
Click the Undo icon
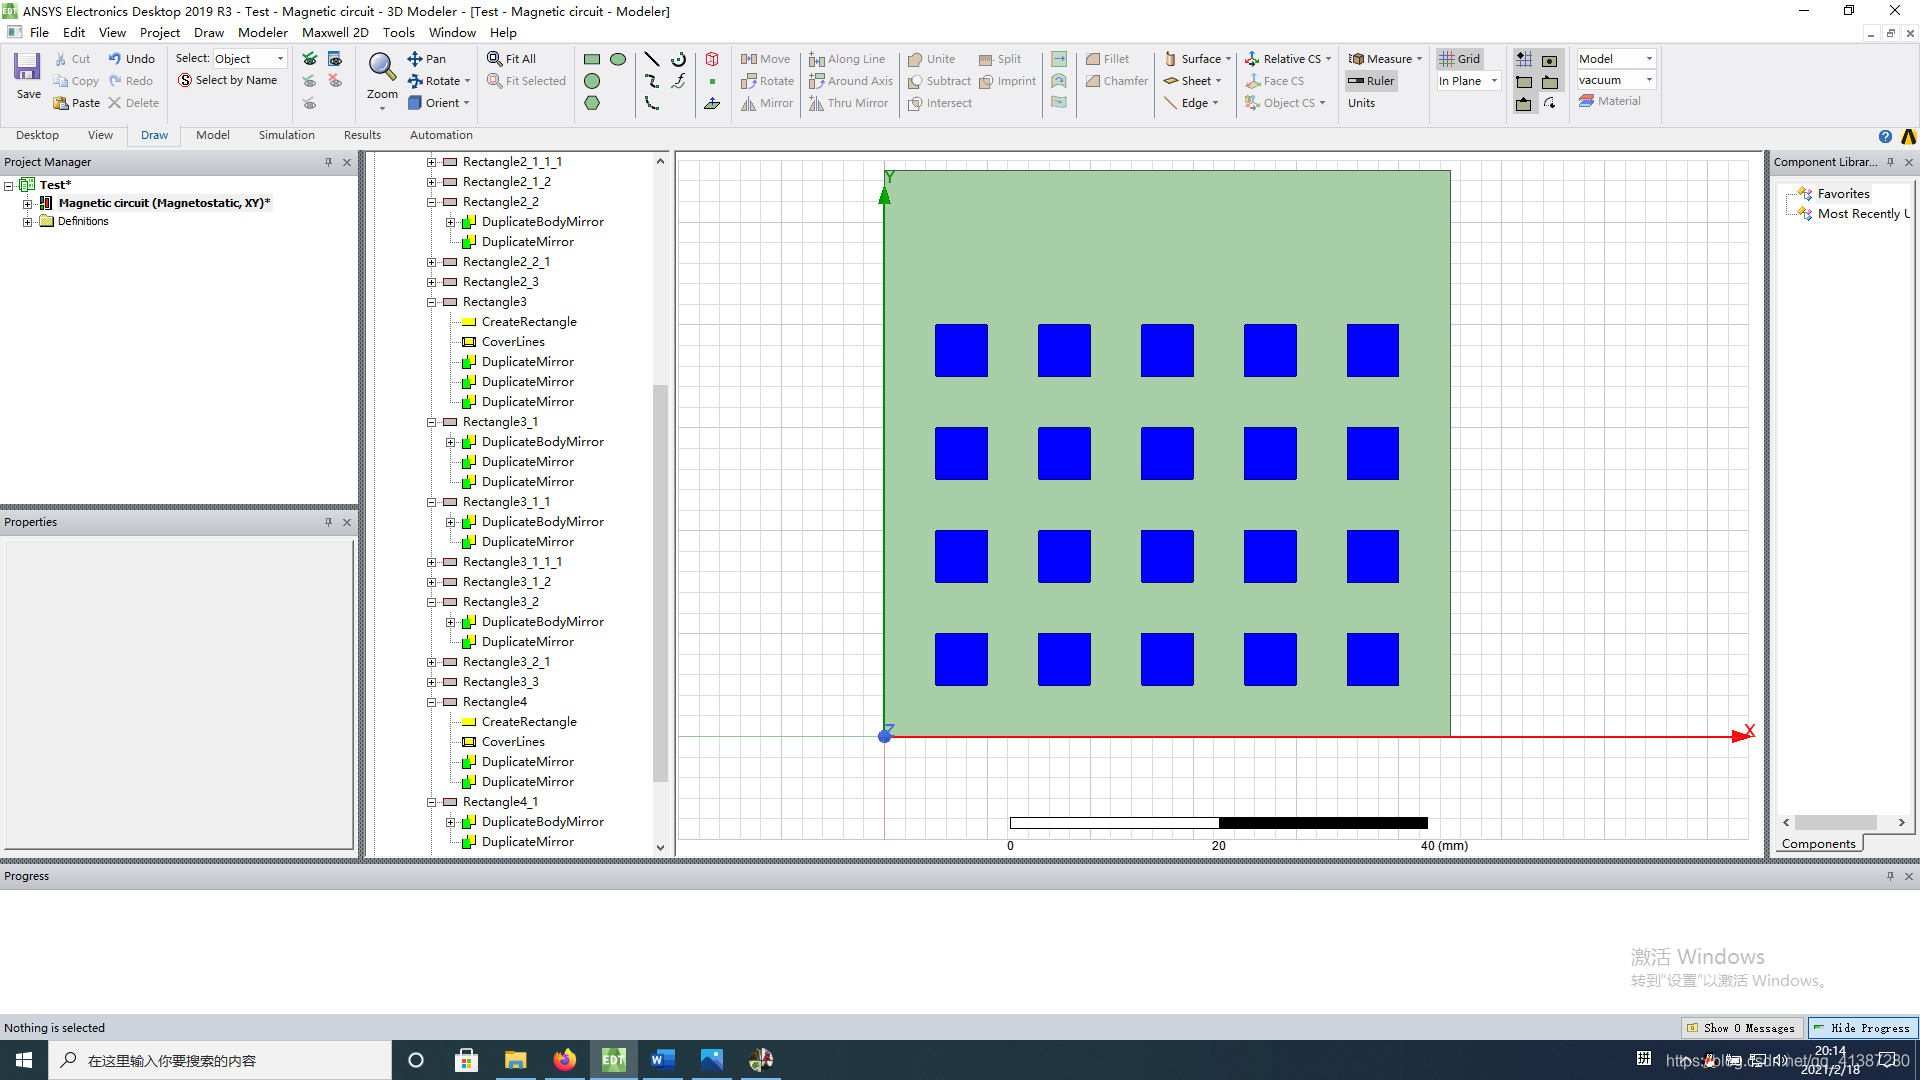115,59
